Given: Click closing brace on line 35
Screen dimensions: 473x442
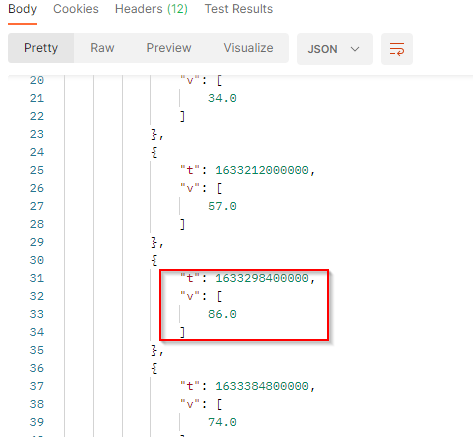Looking at the screenshot, I should (x=154, y=350).
